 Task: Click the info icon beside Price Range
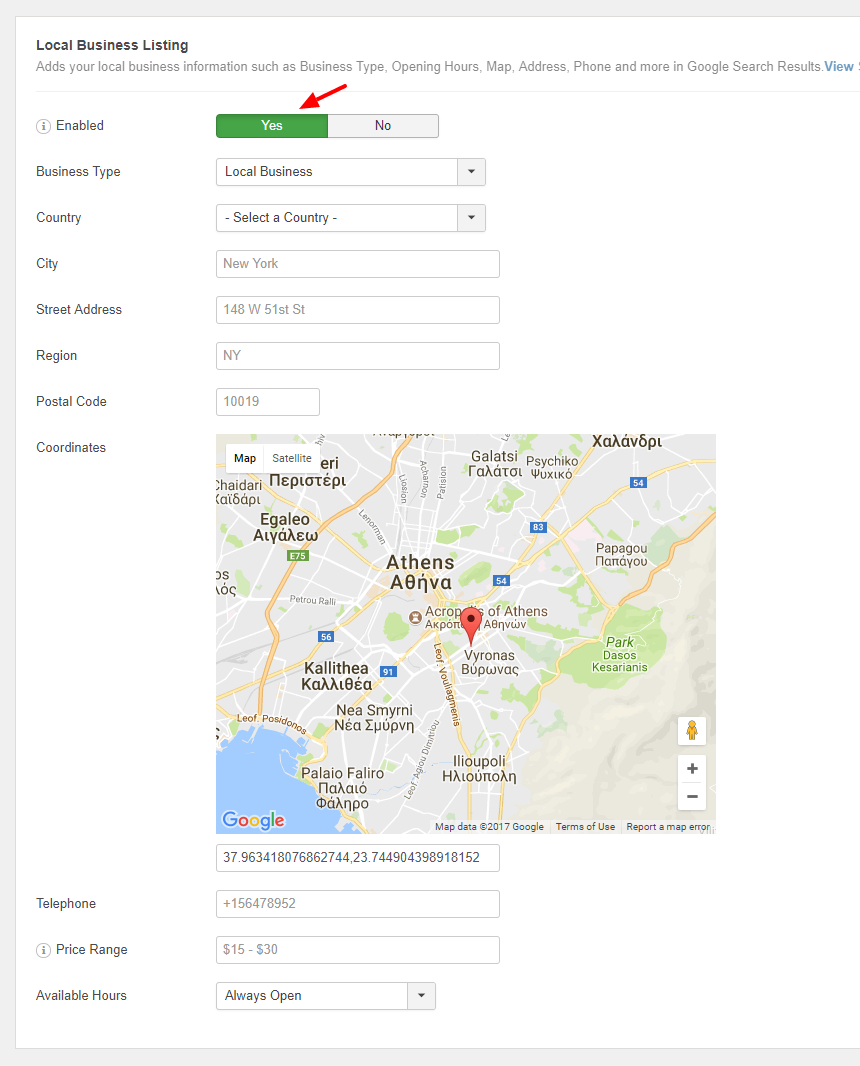[x=44, y=950]
